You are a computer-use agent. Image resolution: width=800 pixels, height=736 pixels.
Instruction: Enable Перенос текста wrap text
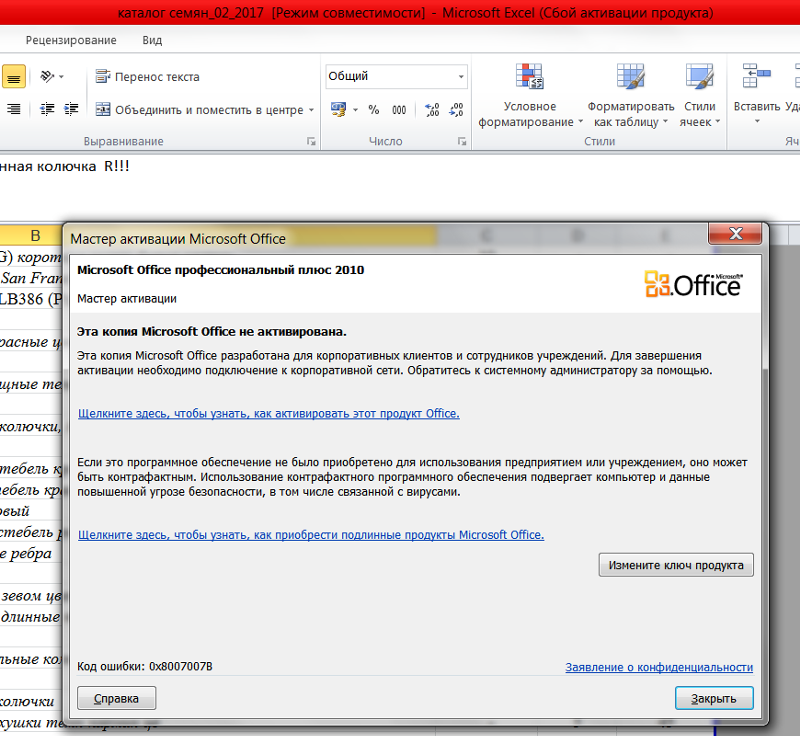(x=147, y=77)
